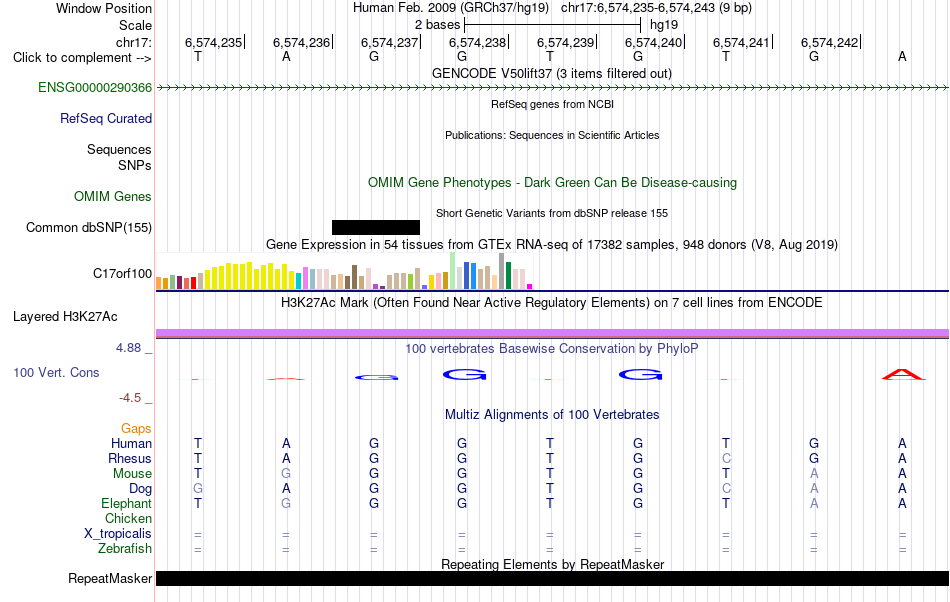This screenshot has height=602, width=950.
Task: Click 'Repeating Elements by RepeatMasker' title
Action: (552, 564)
